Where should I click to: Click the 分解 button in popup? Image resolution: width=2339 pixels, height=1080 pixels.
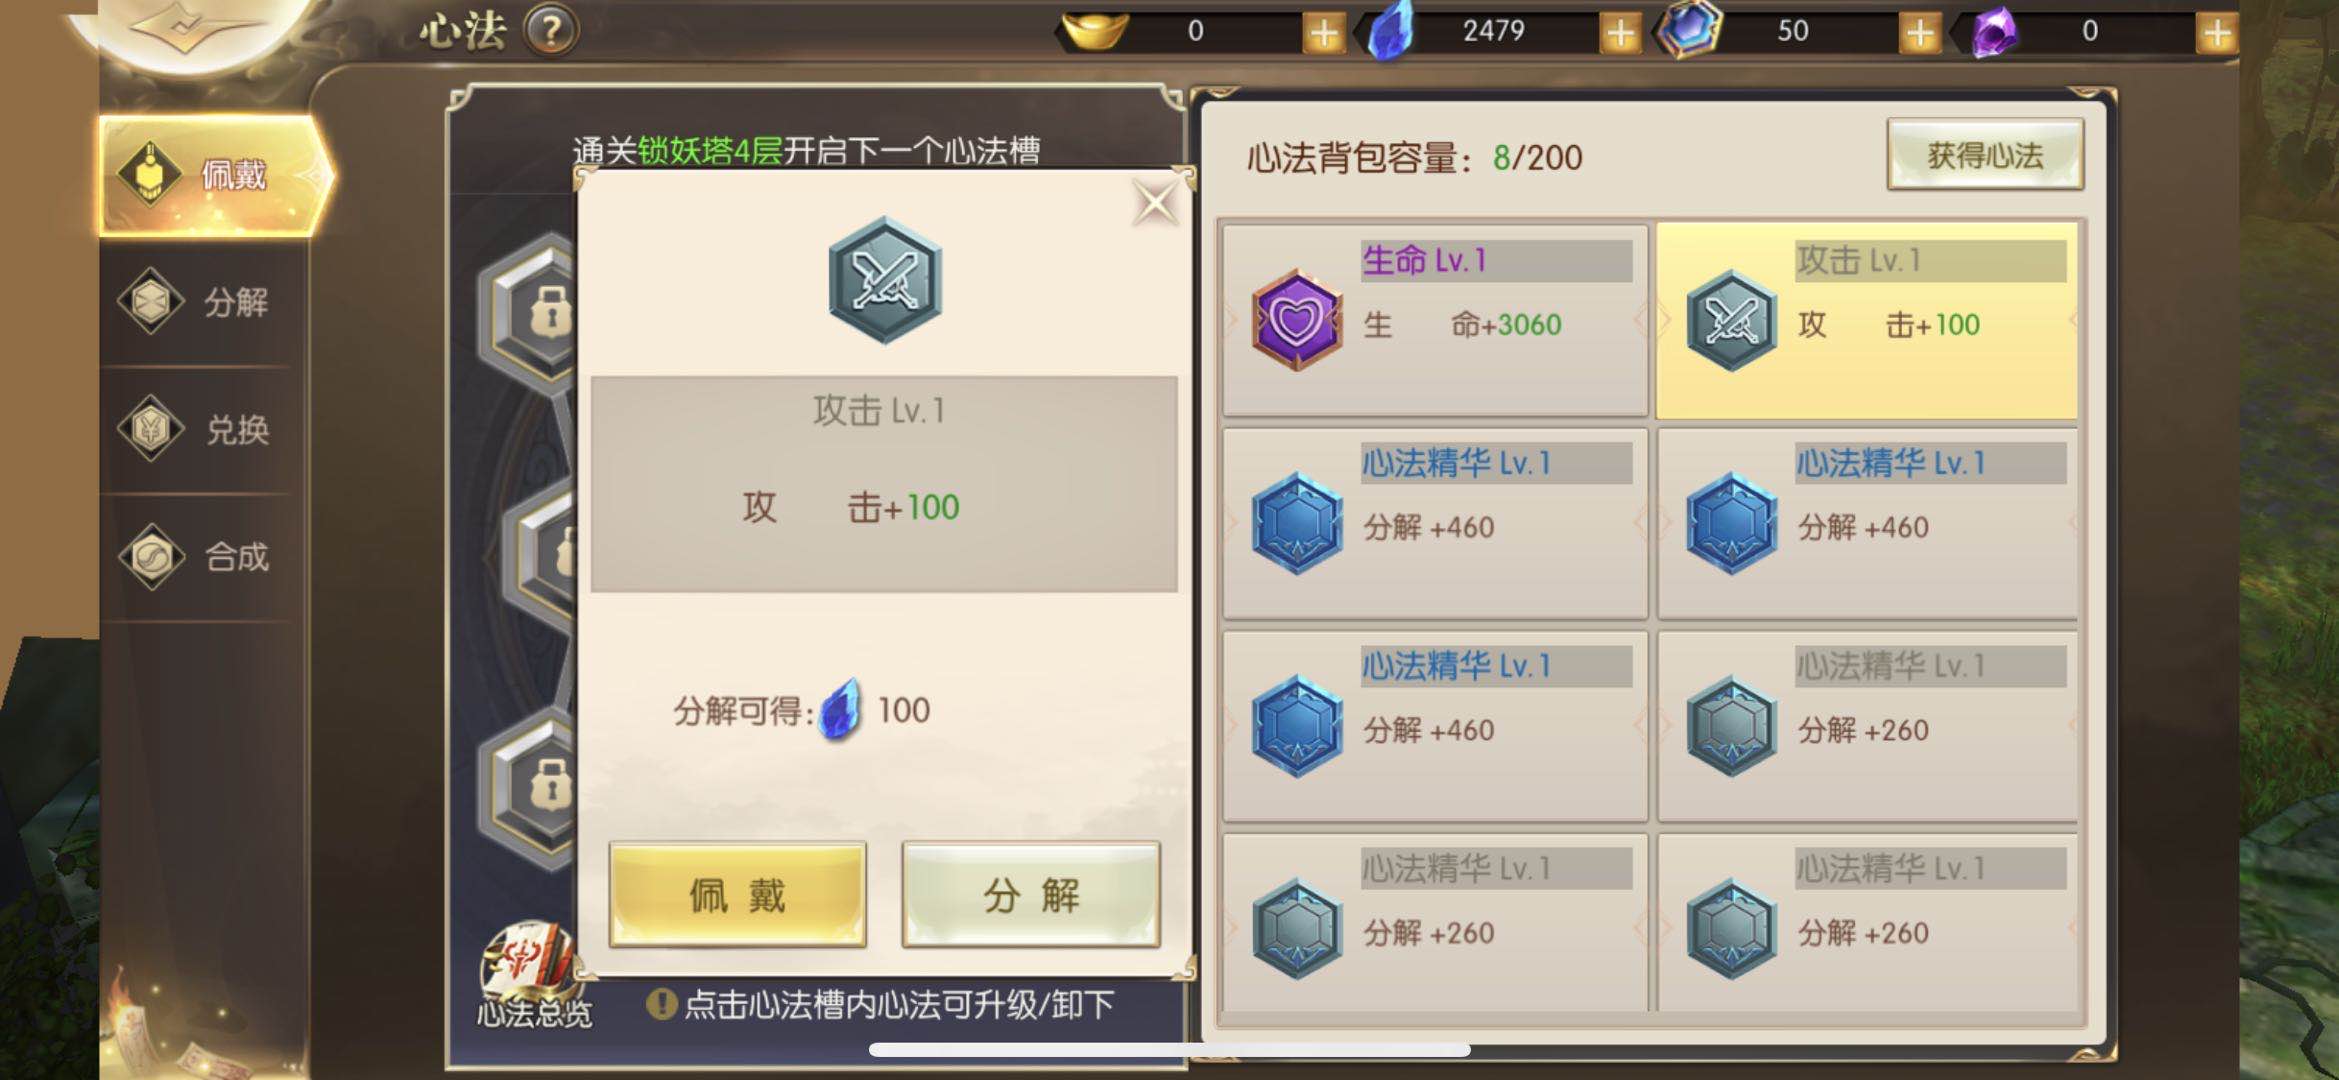click(1031, 894)
